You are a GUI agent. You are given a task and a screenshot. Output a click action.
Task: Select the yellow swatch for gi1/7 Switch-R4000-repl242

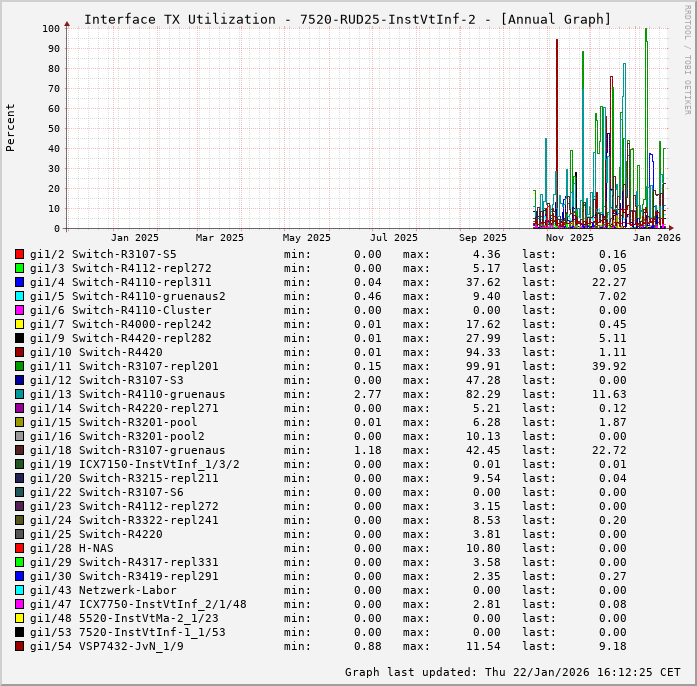[x=19, y=324]
